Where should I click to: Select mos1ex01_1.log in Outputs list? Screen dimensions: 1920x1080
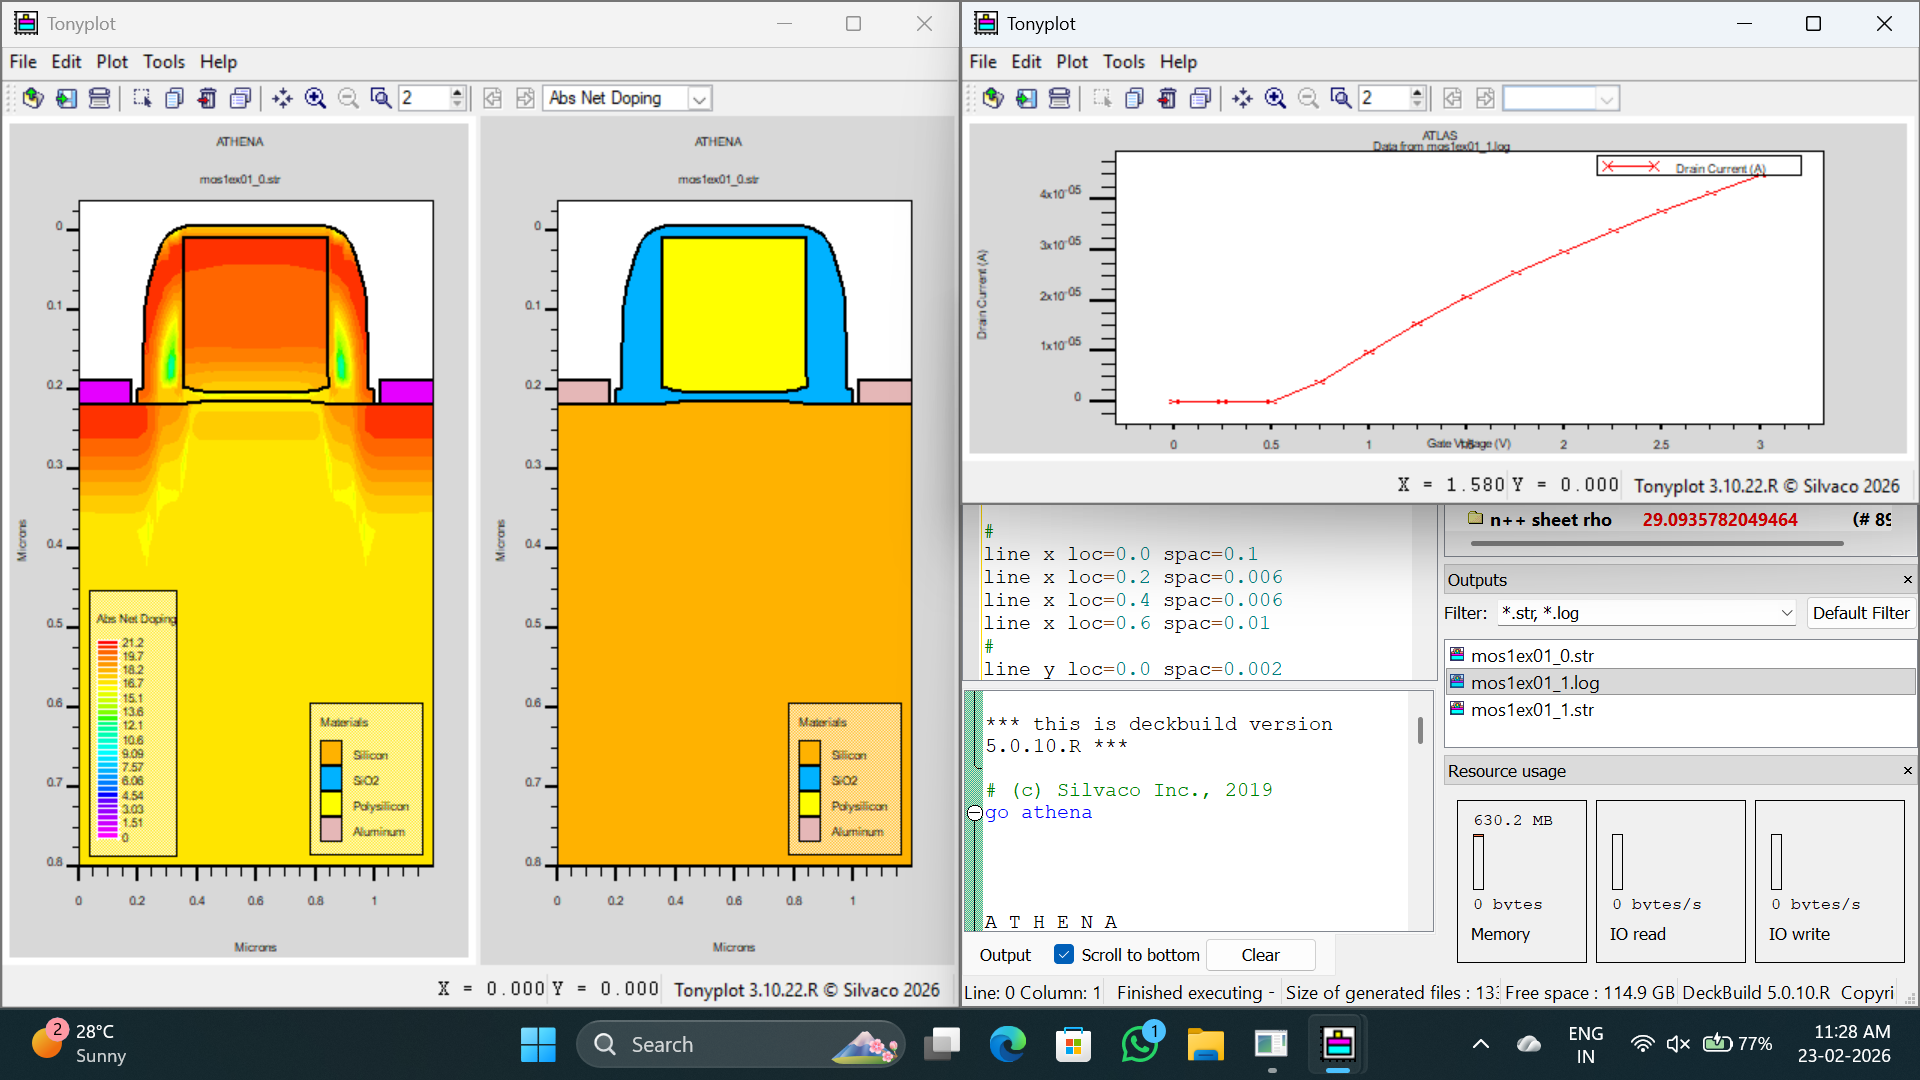click(x=1680, y=683)
